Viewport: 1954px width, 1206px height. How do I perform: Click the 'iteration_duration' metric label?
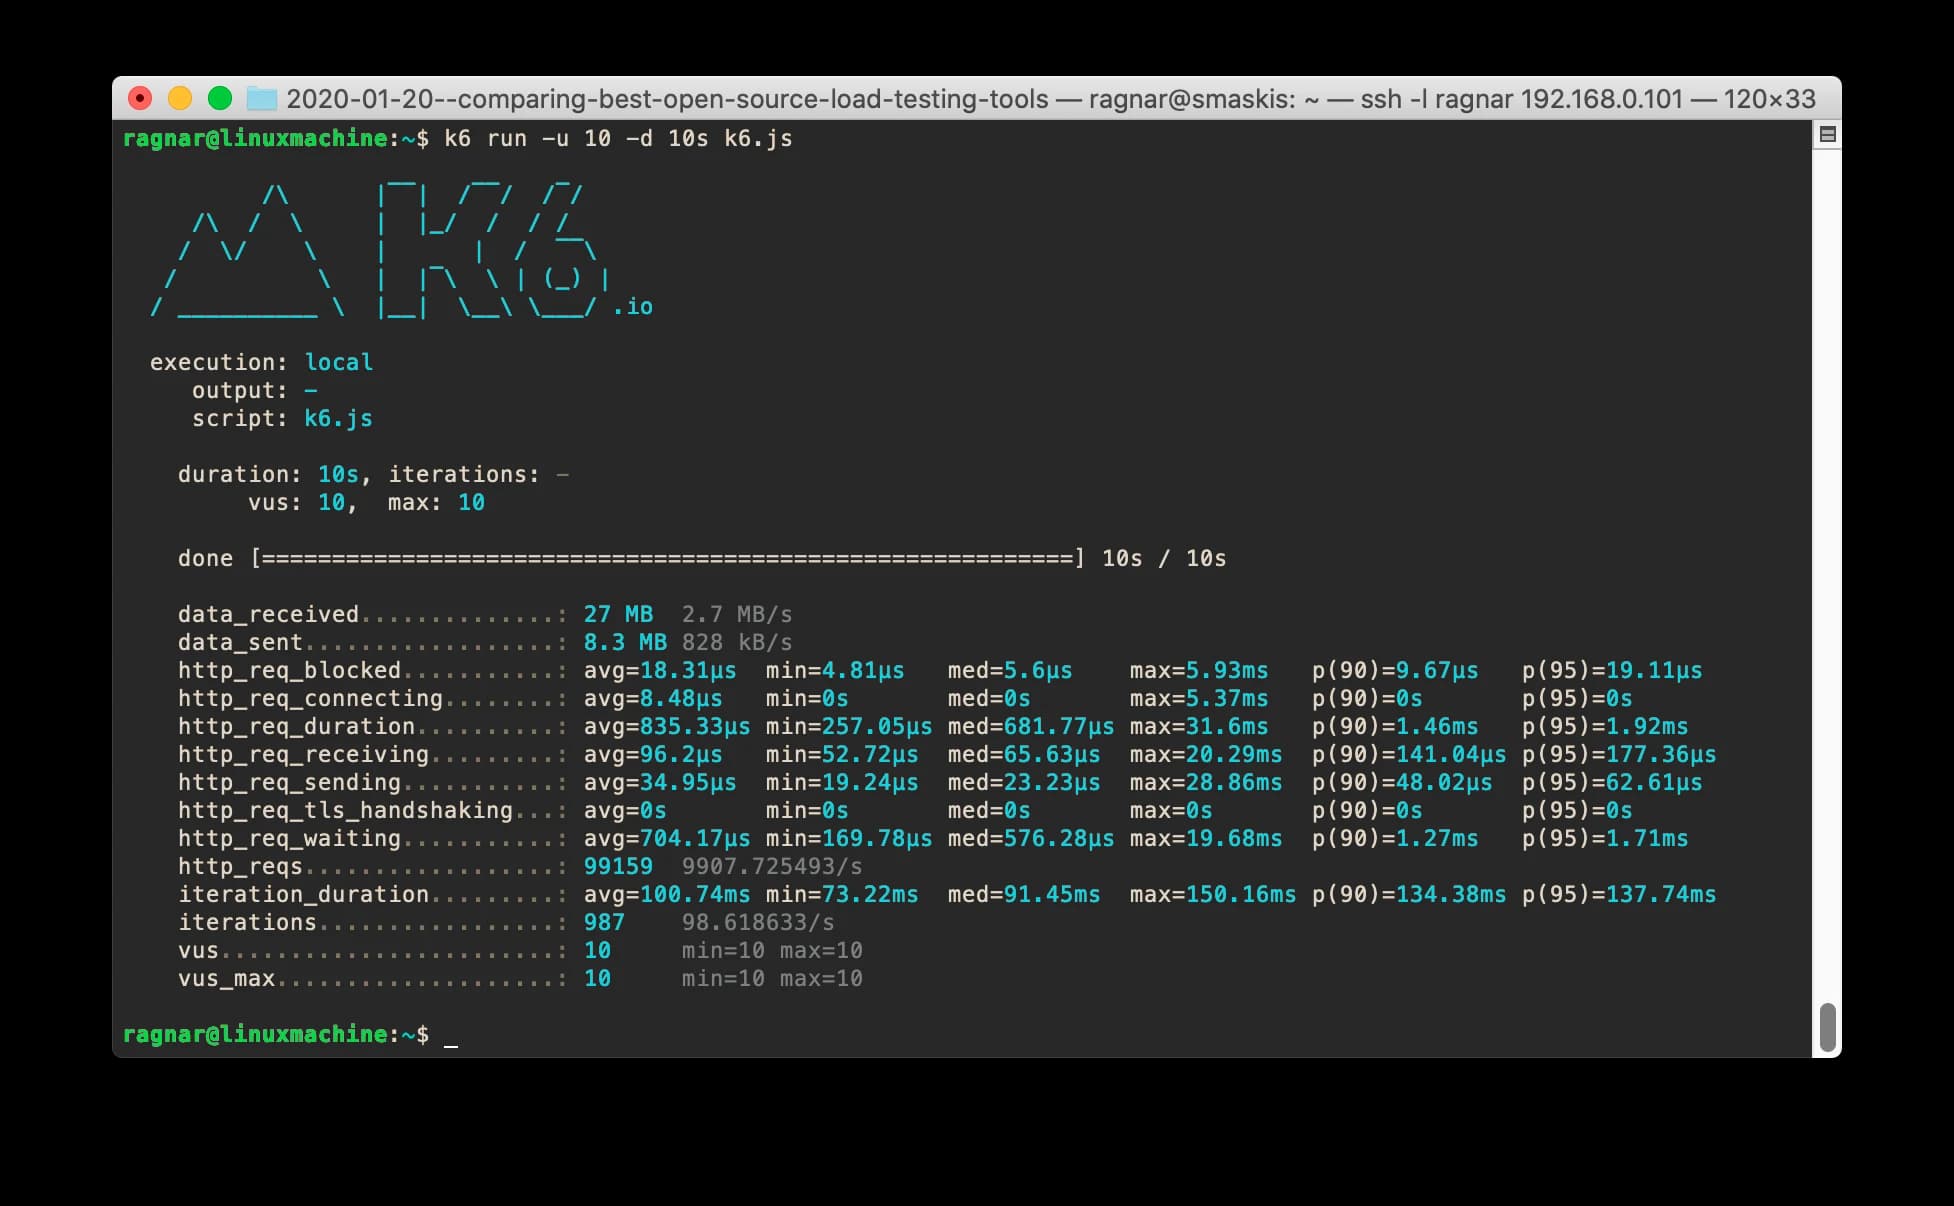pyautogui.click(x=303, y=894)
